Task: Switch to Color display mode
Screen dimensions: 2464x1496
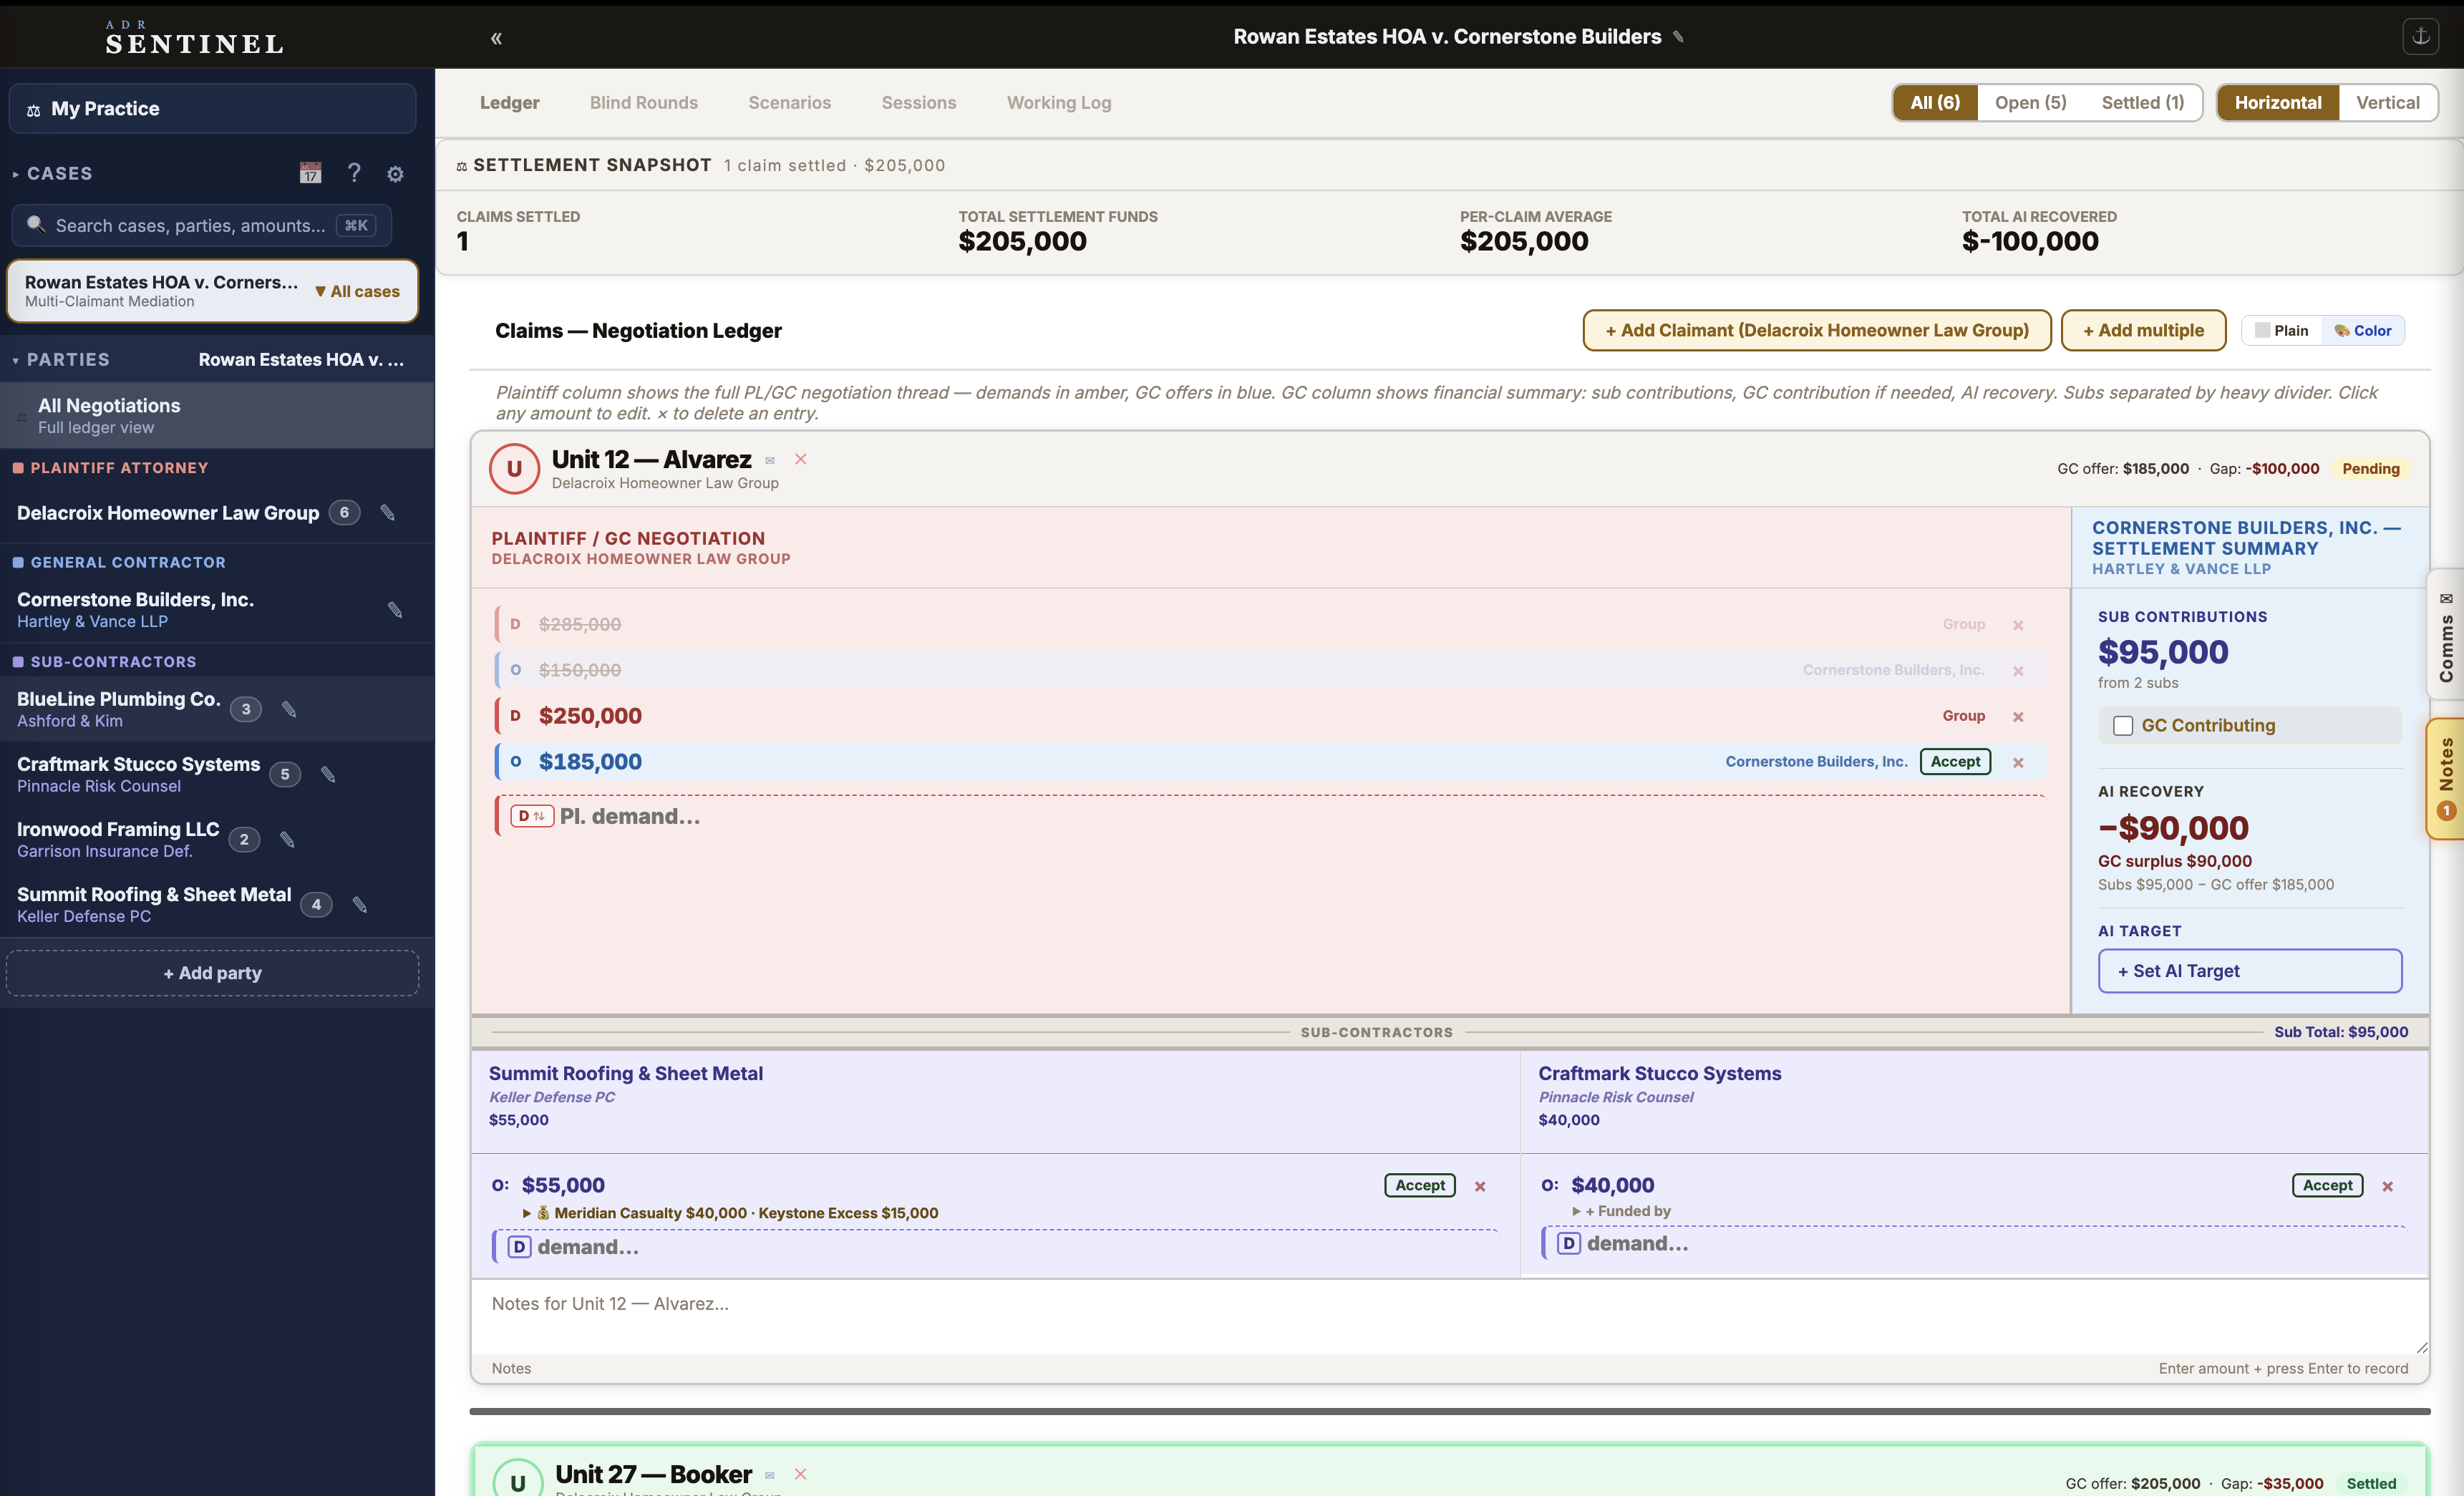Action: point(2363,330)
